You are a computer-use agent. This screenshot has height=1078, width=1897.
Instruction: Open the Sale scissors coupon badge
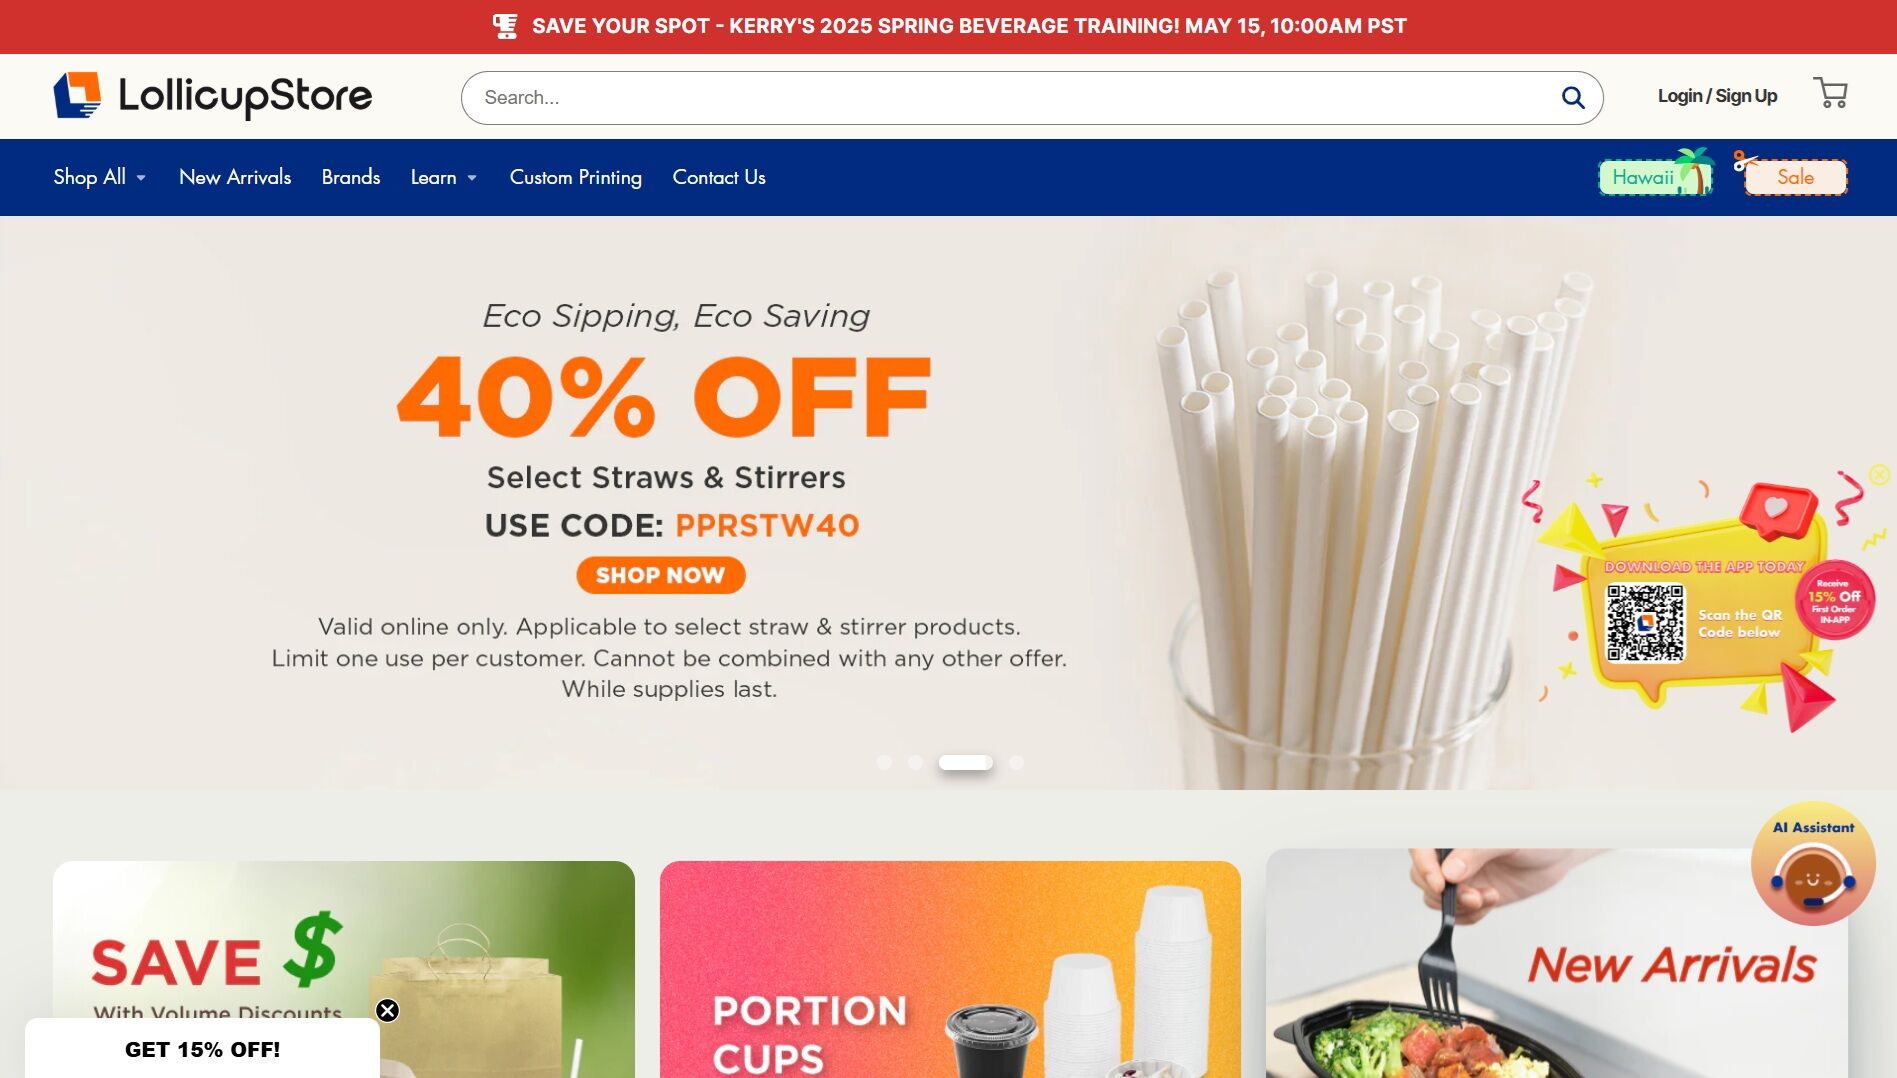pos(1791,174)
